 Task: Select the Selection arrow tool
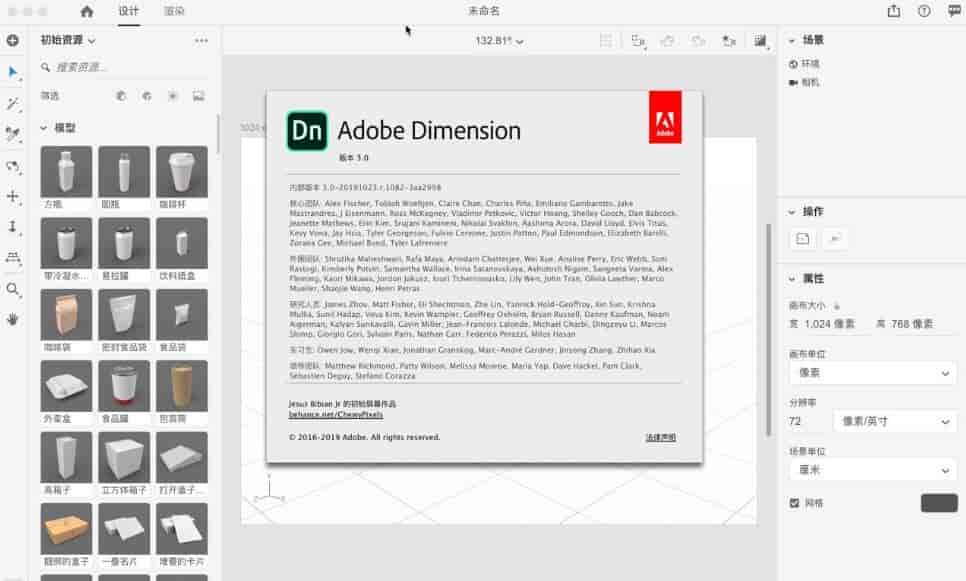tap(13, 71)
